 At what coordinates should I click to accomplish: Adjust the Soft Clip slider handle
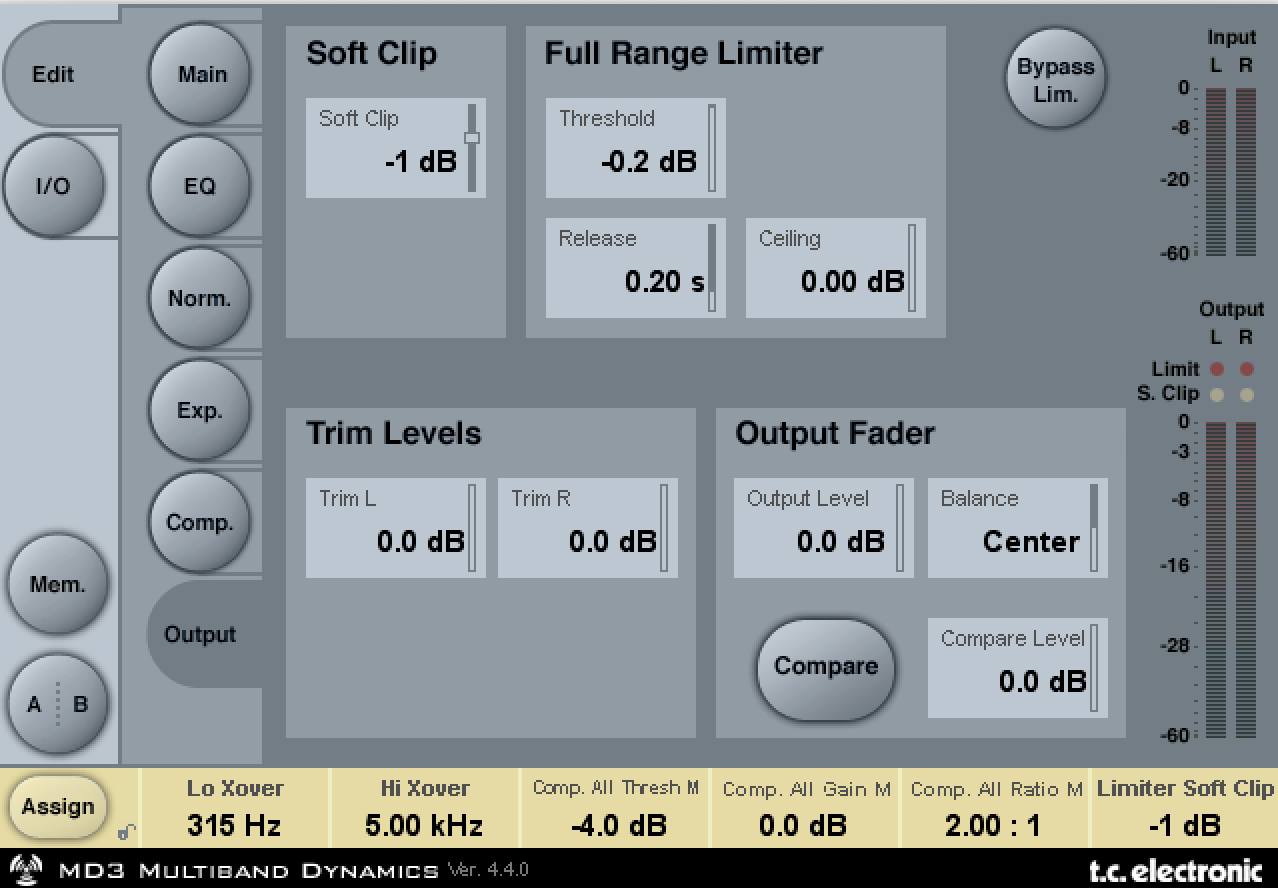click(x=472, y=138)
